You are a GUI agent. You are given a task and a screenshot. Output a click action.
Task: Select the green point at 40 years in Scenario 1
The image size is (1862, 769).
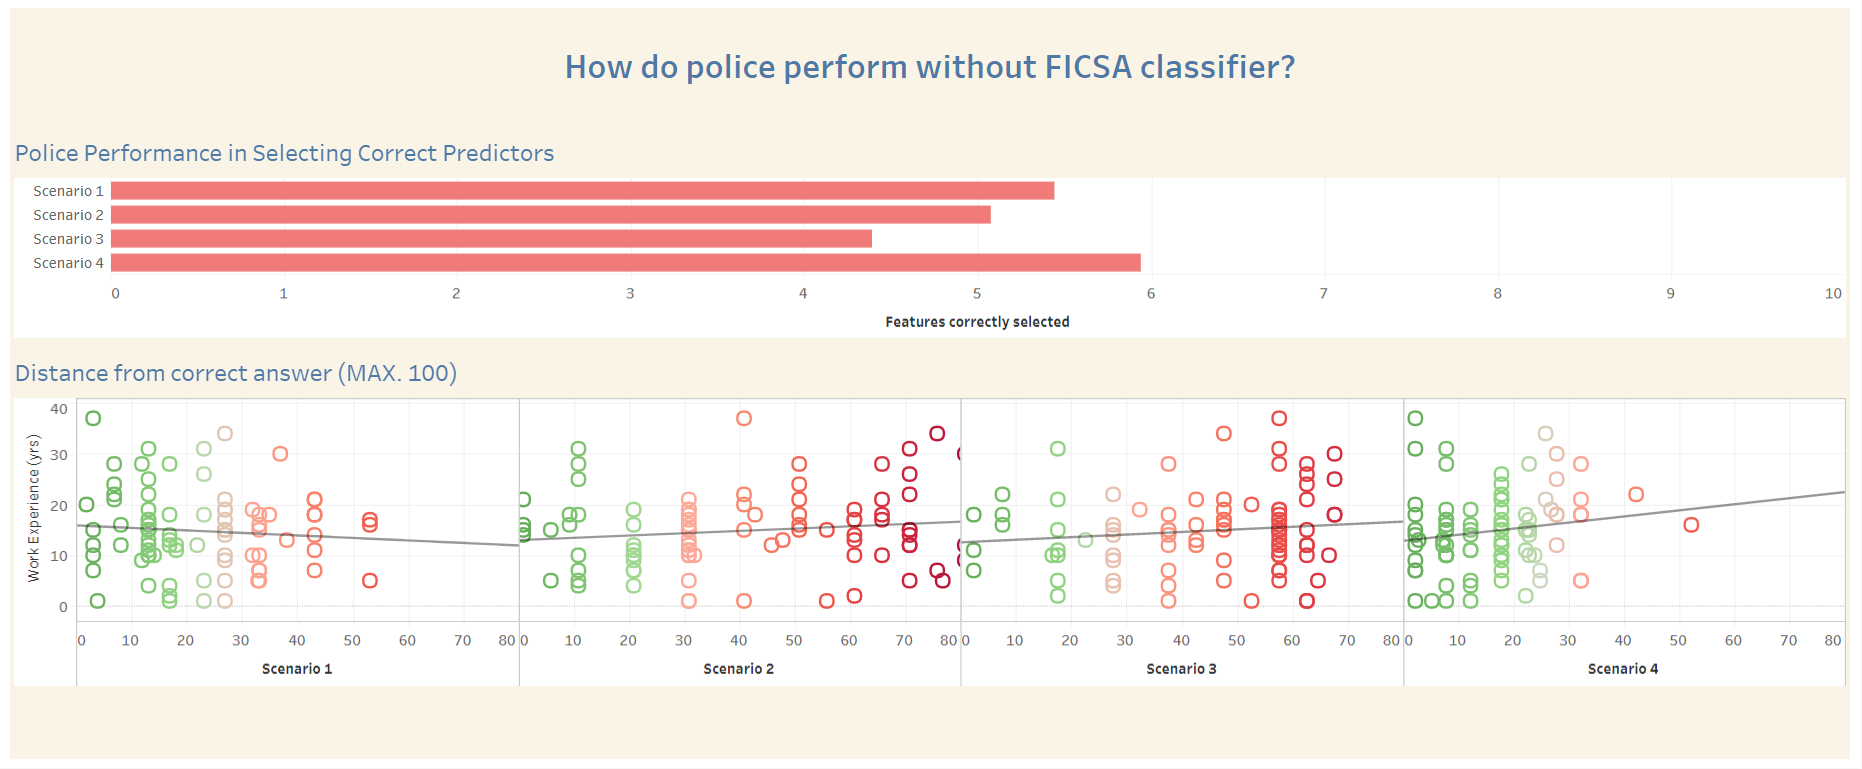[93, 418]
